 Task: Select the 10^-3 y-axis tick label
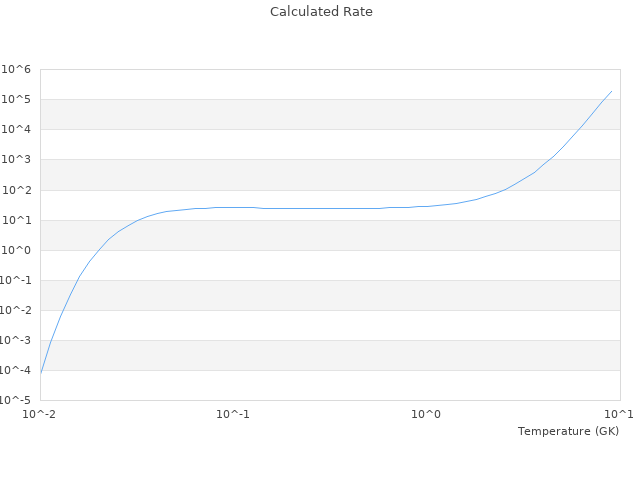point(15,340)
